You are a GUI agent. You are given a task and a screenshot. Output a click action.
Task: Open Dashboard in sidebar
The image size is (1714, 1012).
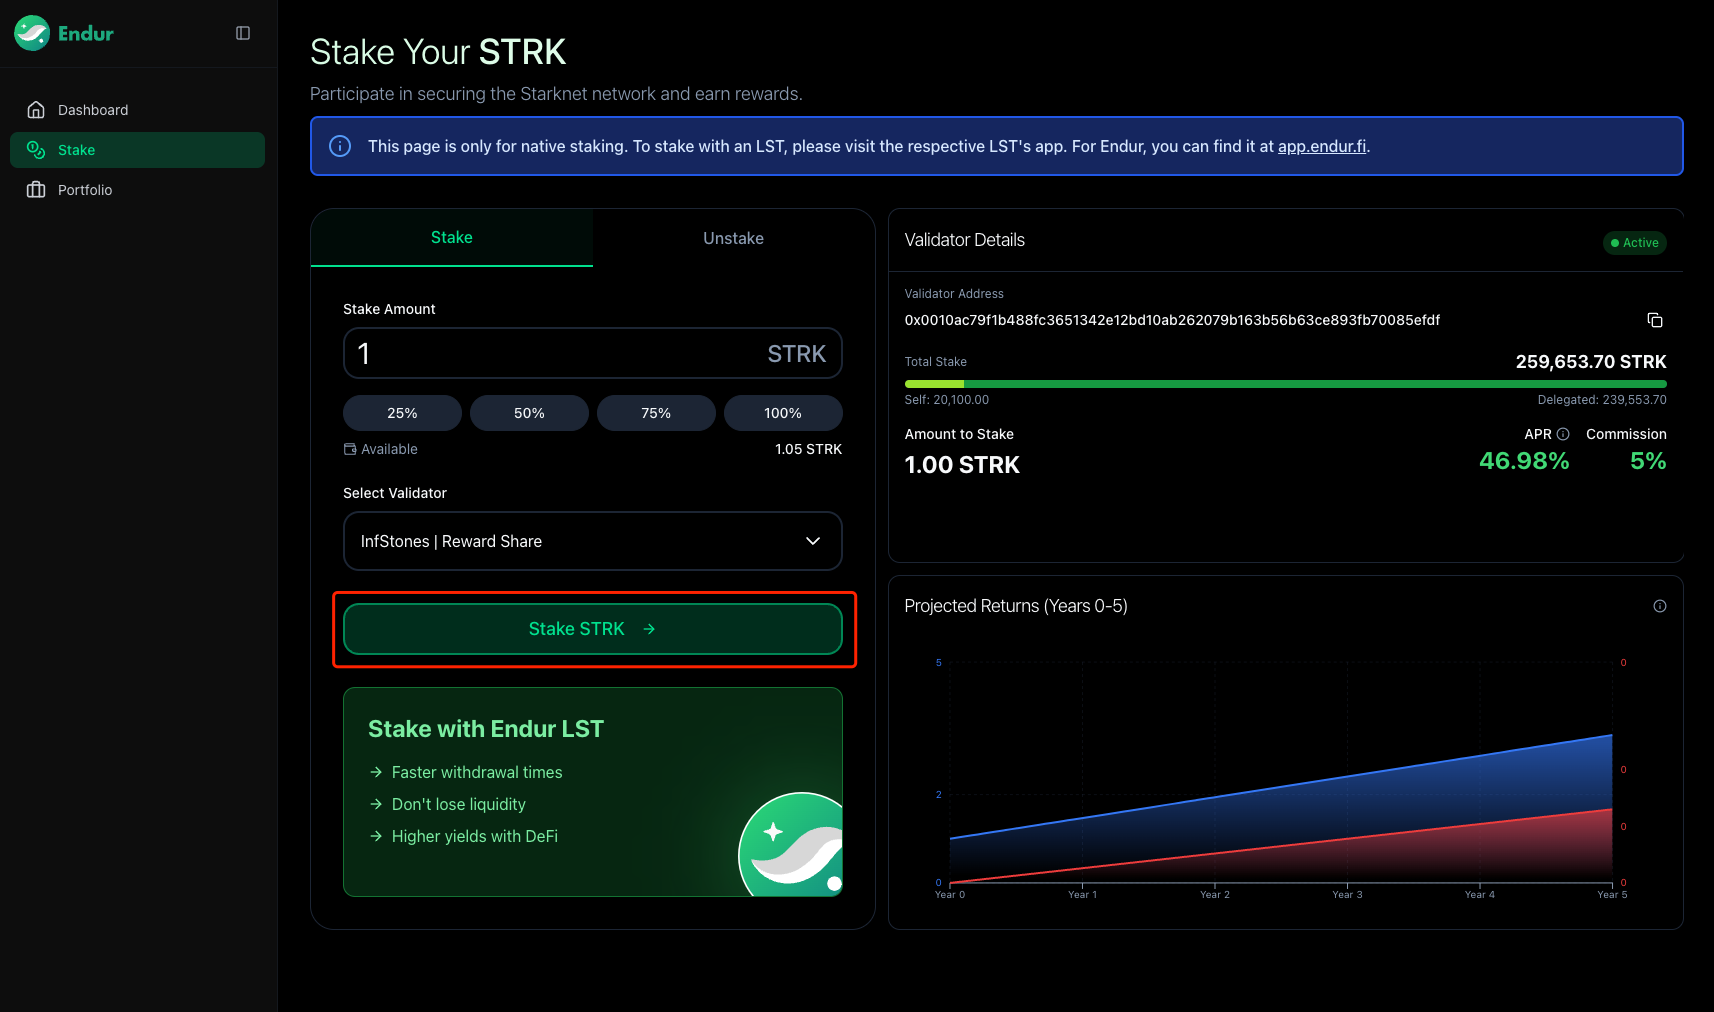[x=137, y=110]
